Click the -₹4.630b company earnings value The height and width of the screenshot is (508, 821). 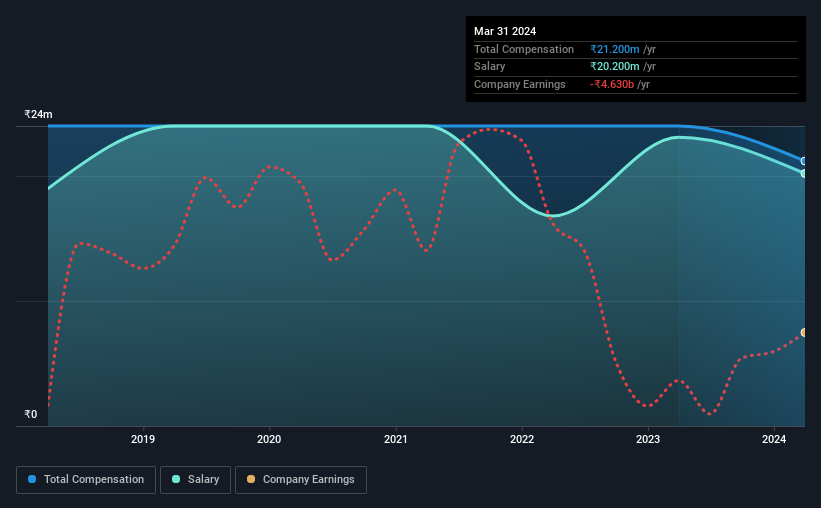[x=612, y=84]
